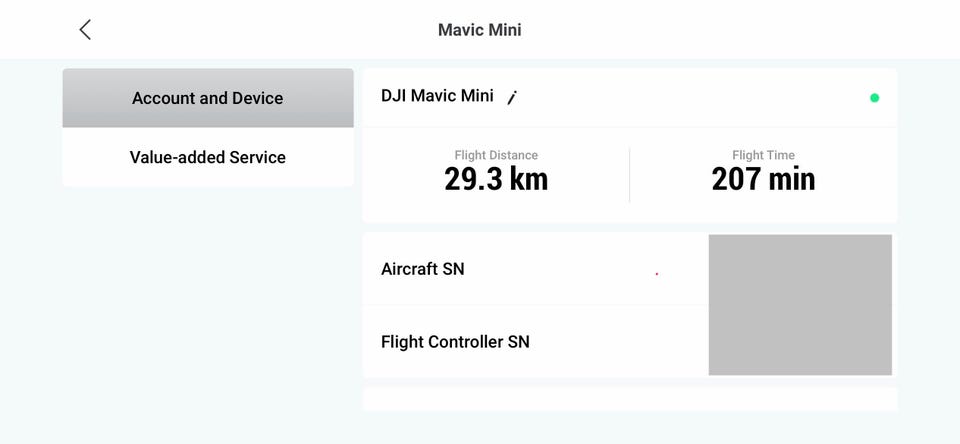Image resolution: width=960 pixels, height=444 pixels.
Task: Click the Mavic Mini page title
Action: 479,30
